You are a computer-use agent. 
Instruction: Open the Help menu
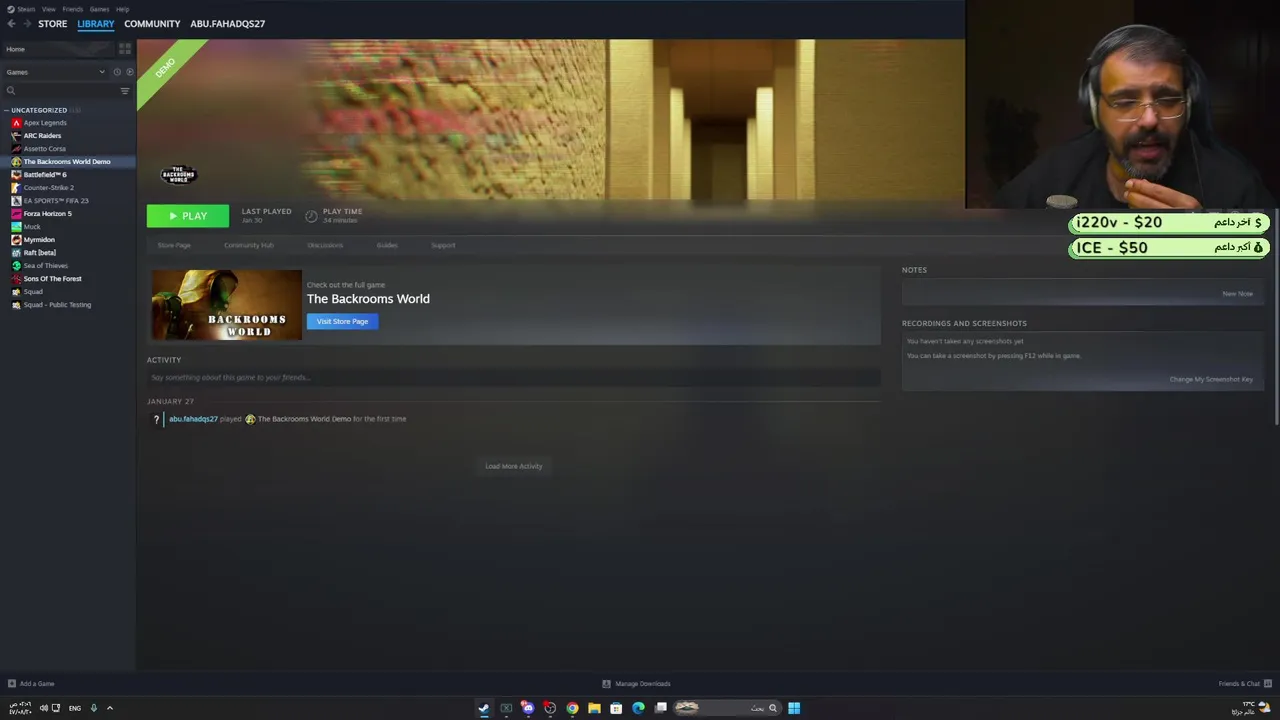(x=122, y=9)
